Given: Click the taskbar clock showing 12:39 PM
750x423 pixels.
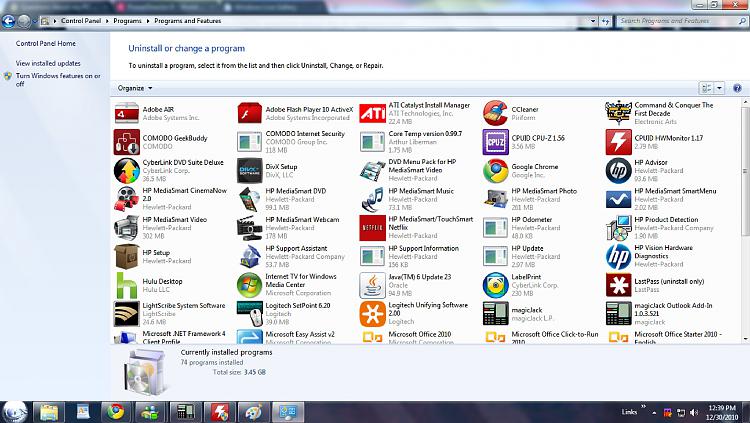Looking at the screenshot, I should [722, 412].
